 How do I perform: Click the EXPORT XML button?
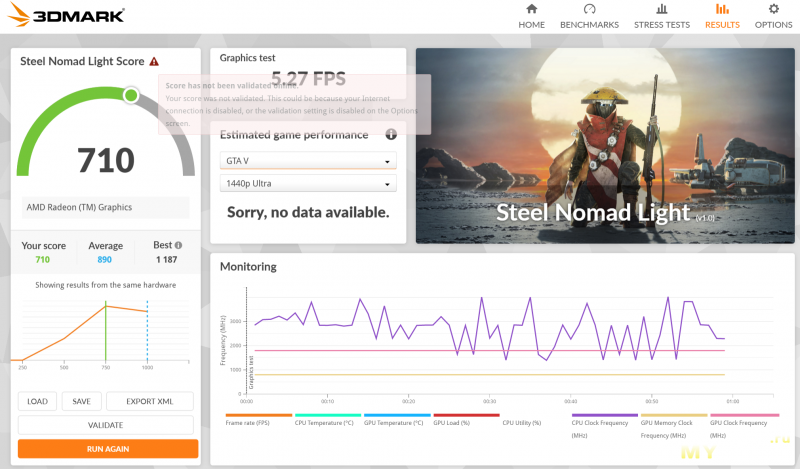149,401
